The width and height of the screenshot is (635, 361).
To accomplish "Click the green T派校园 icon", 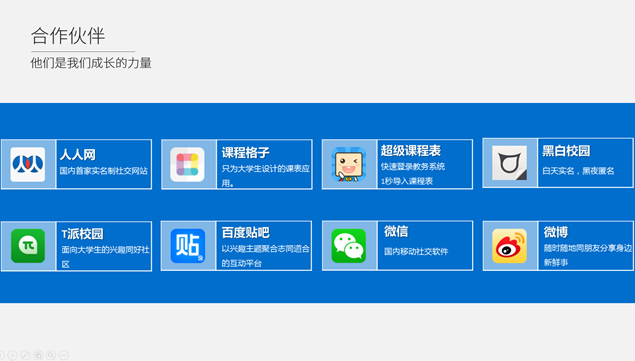I will 28,246.
